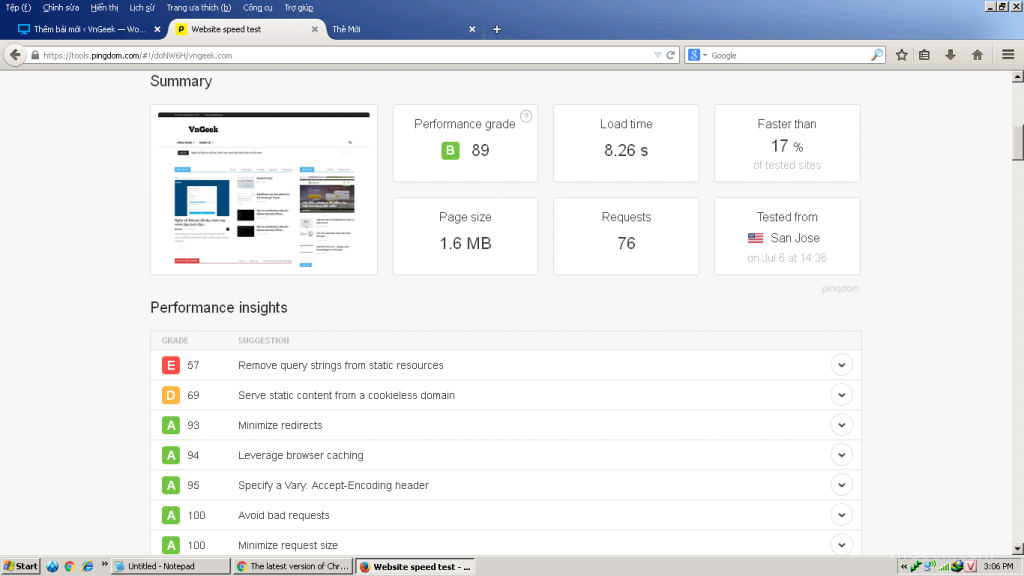Expand Remove query strings from static resources
The height and width of the screenshot is (576, 1024).
pyautogui.click(x=842, y=365)
